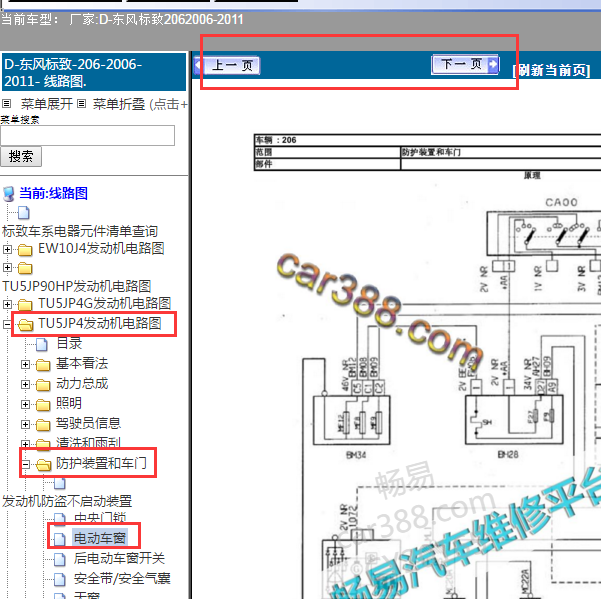Click the 搜索 search button
Screen dimensions: 601x599
pyautogui.click(x=21, y=156)
